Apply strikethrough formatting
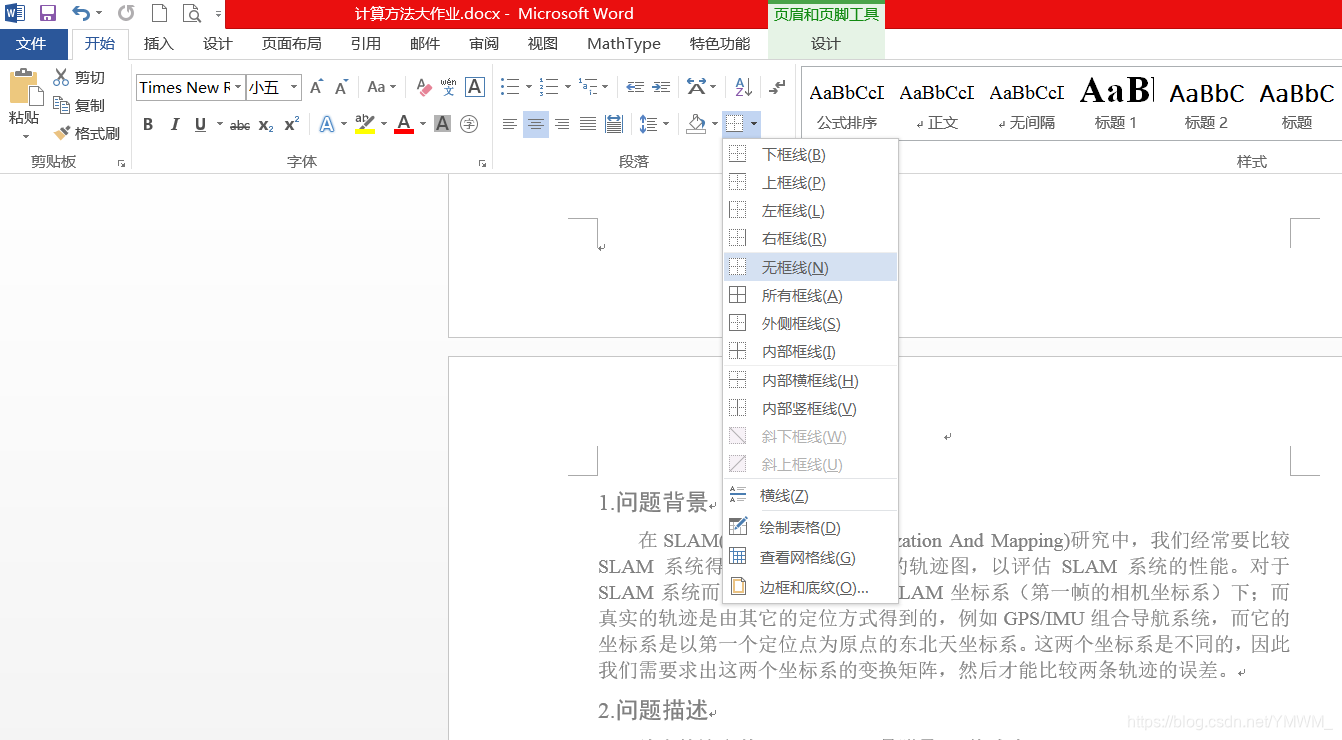Screen dimensions: 1342x740 pyautogui.click(x=240, y=125)
